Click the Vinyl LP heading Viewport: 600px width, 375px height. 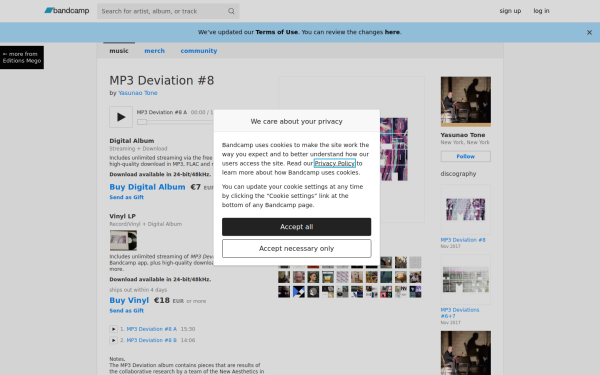pos(122,216)
